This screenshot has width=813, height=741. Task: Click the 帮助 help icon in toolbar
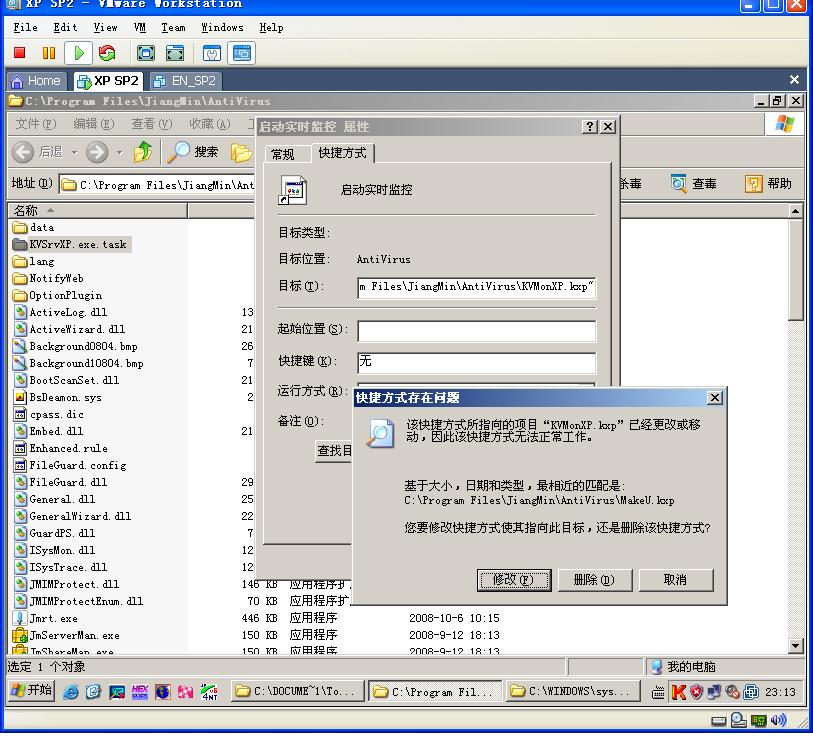coord(753,184)
